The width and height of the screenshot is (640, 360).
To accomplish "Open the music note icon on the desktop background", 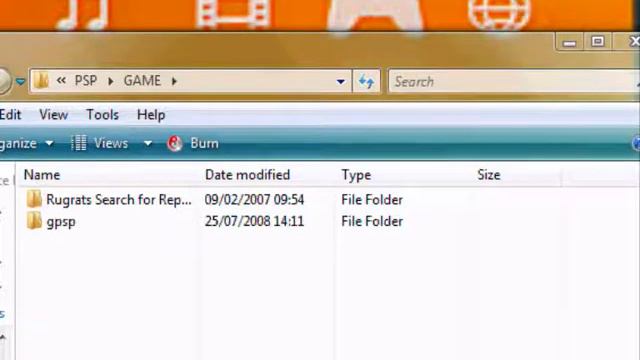I will point(83,15).
